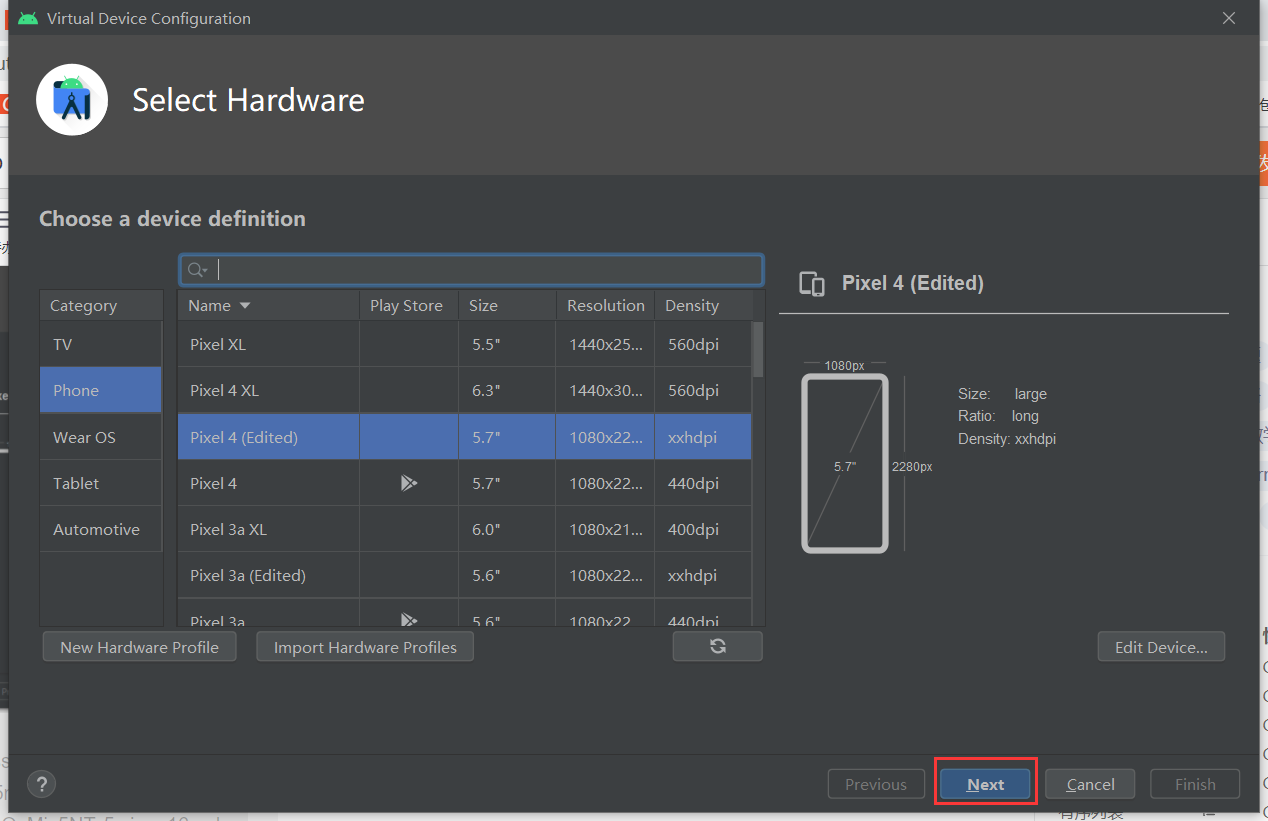Click the Edit Device button
Image resolution: width=1268 pixels, height=821 pixels.
tap(1161, 647)
